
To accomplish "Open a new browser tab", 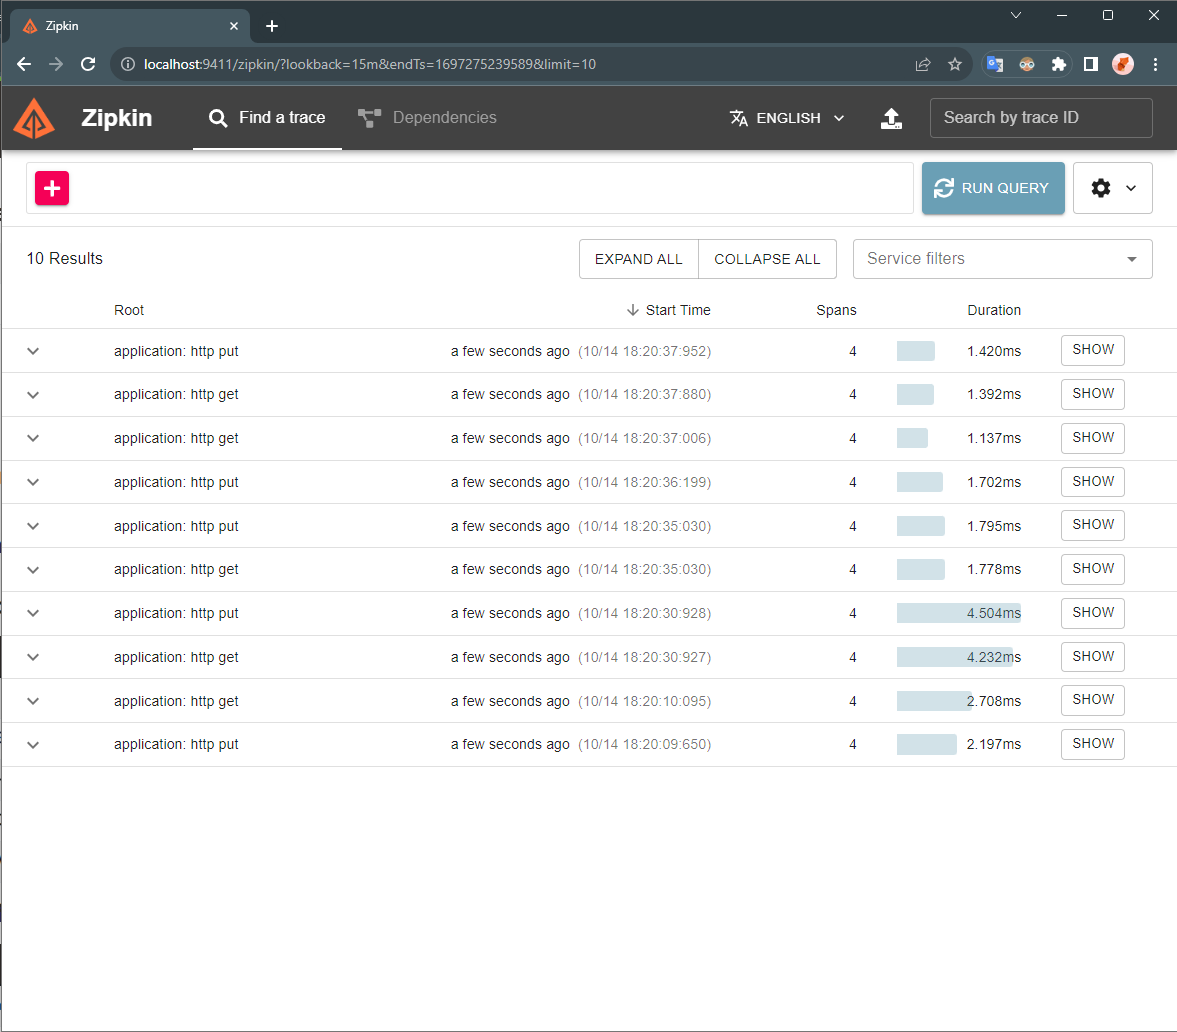I will pos(272,26).
